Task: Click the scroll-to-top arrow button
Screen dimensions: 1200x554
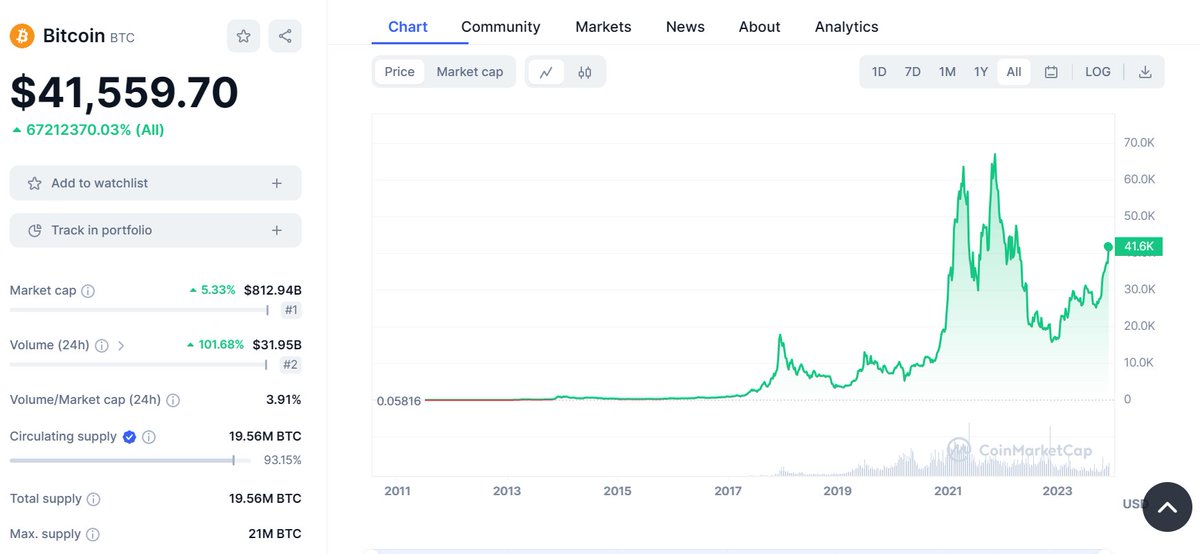Action: tap(1167, 507)
